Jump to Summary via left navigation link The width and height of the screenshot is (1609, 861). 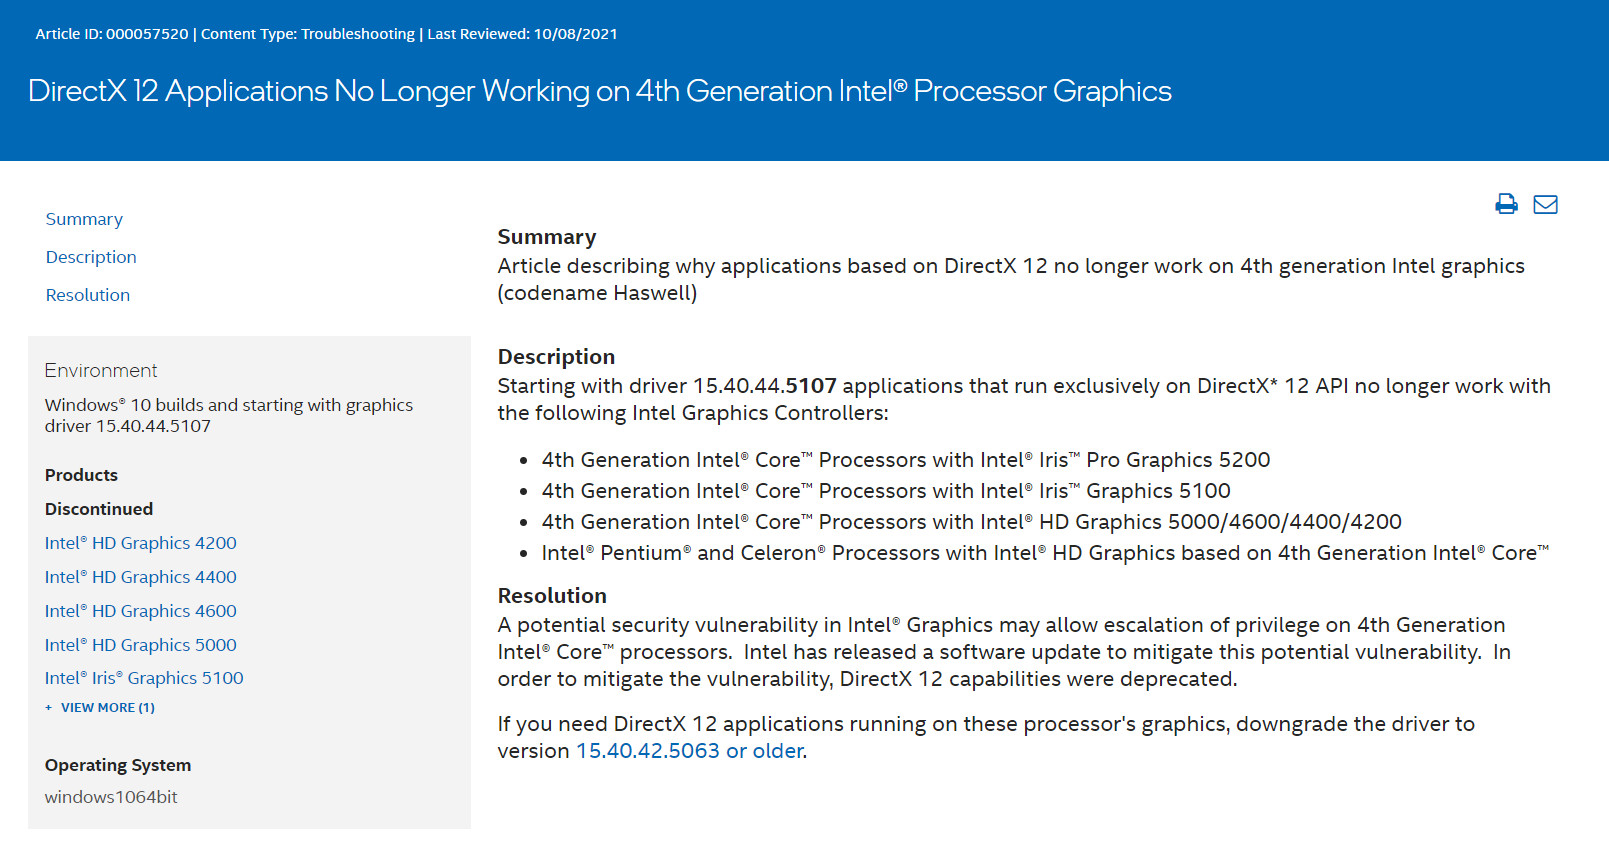click(84, 219)
